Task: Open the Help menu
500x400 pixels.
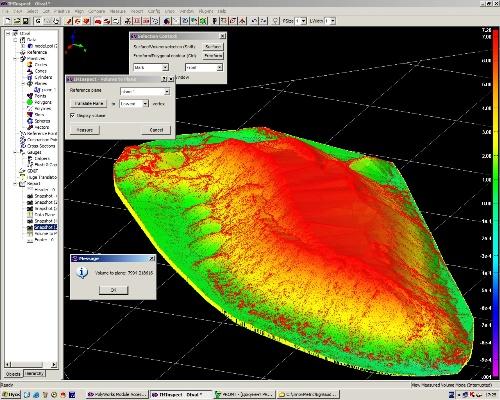Action: pyautogui.click(x=222, y=11)
